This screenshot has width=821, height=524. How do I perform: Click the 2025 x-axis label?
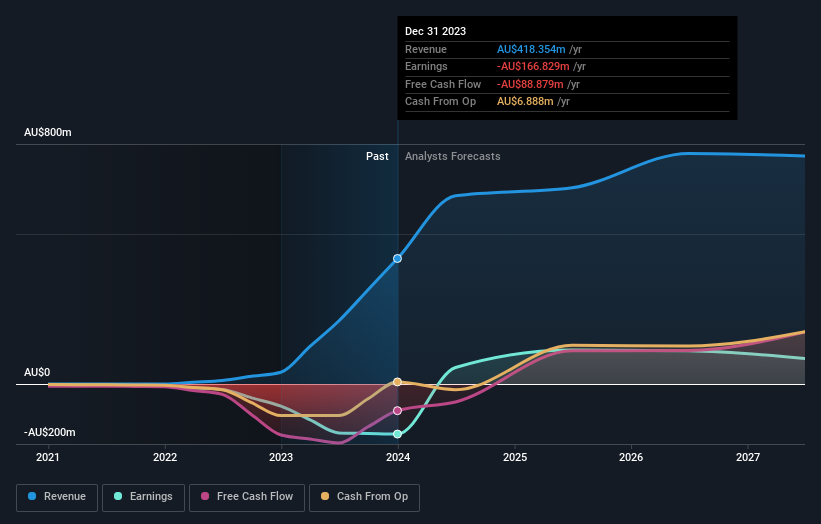tap(515, 458)
